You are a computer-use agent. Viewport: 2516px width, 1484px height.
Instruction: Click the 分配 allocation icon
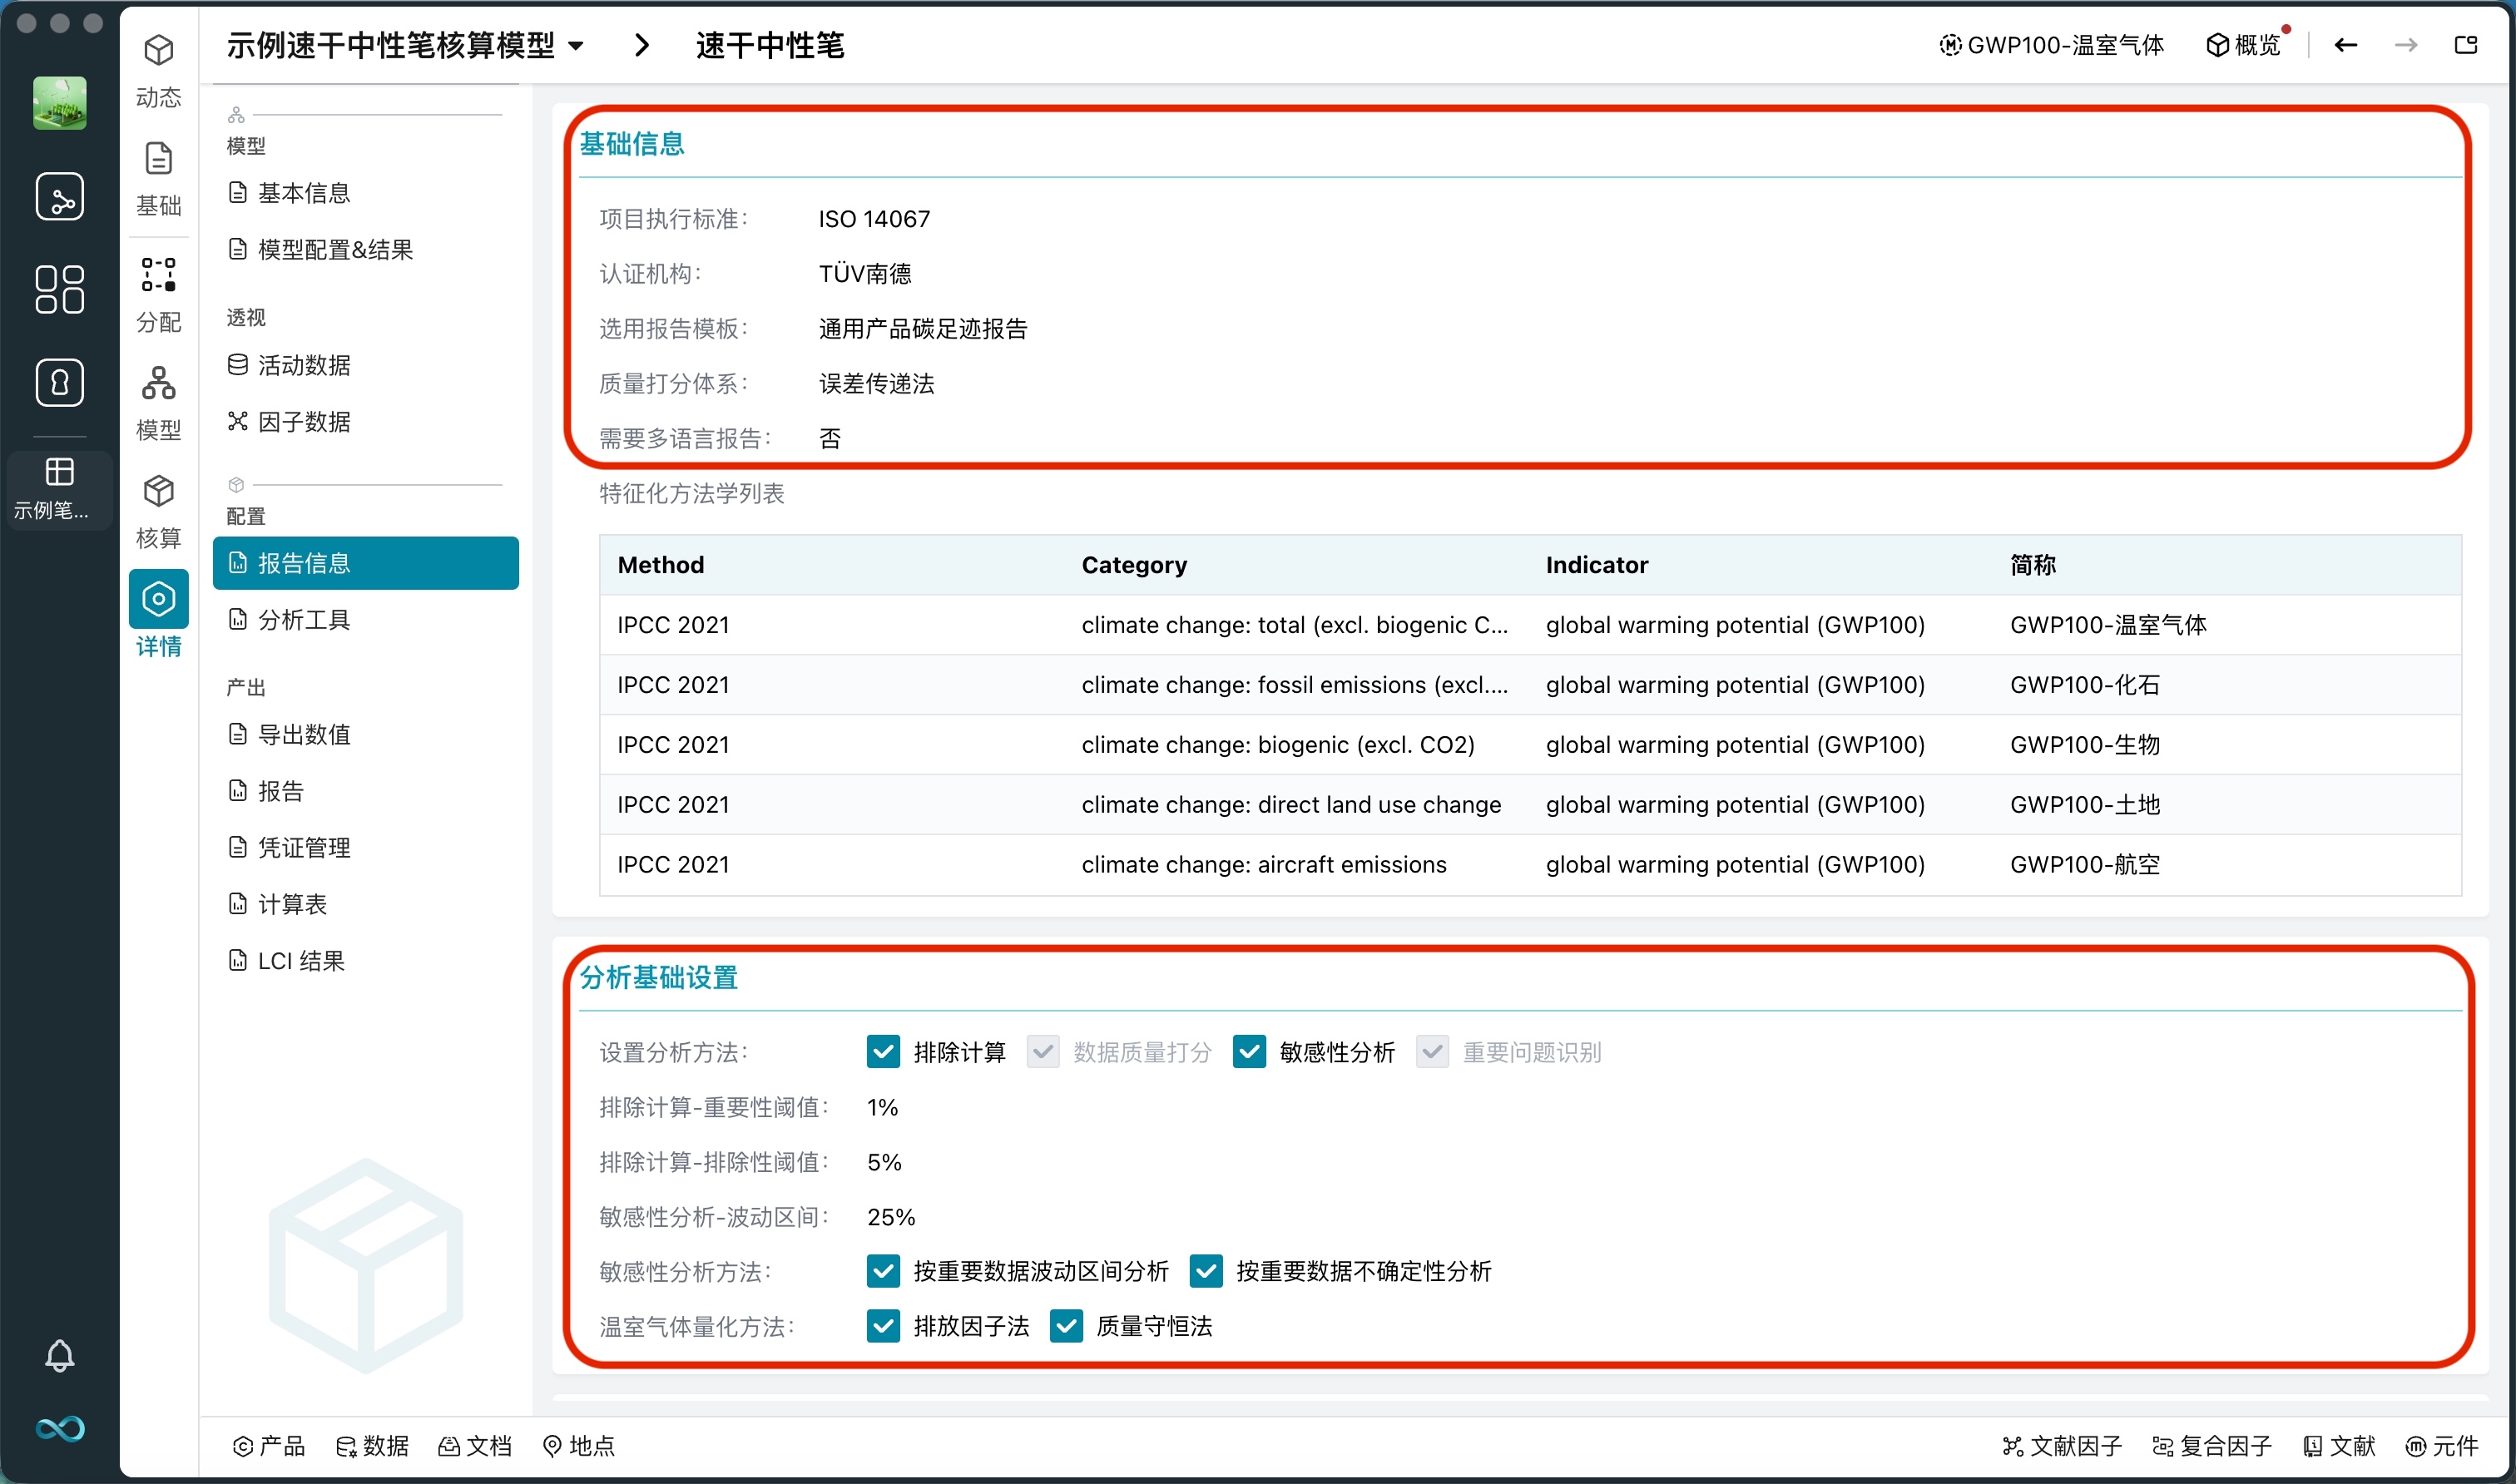point(158,275)
